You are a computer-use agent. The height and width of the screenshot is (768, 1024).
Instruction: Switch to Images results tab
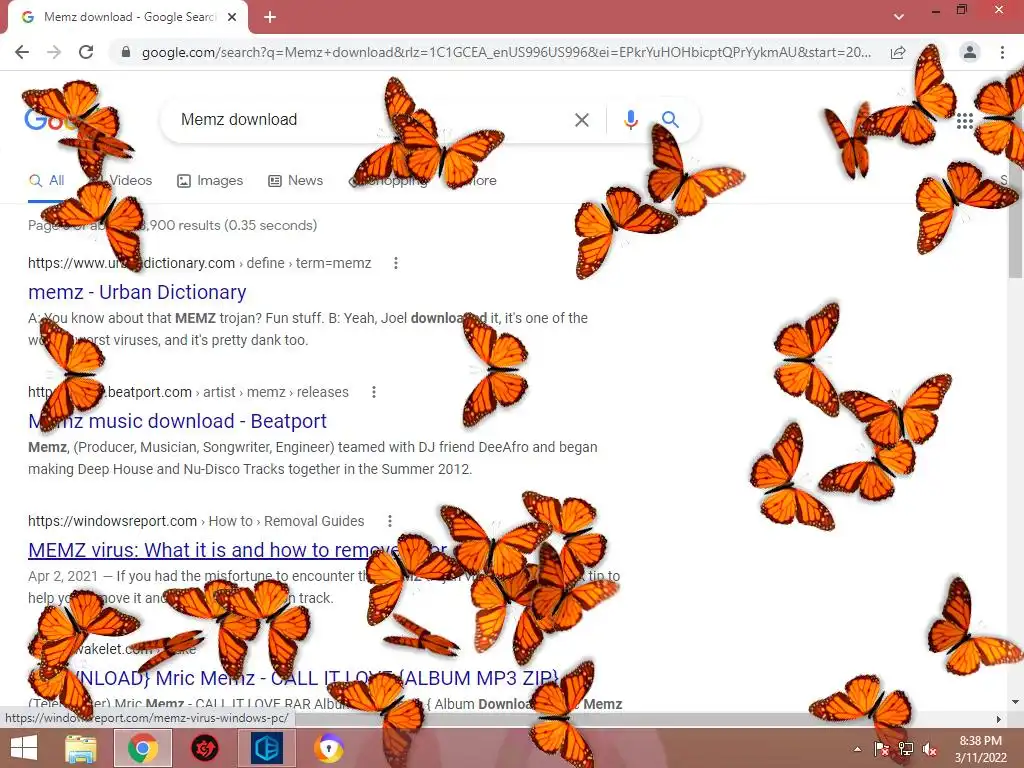pyautogui.click(x=210, y=181)
